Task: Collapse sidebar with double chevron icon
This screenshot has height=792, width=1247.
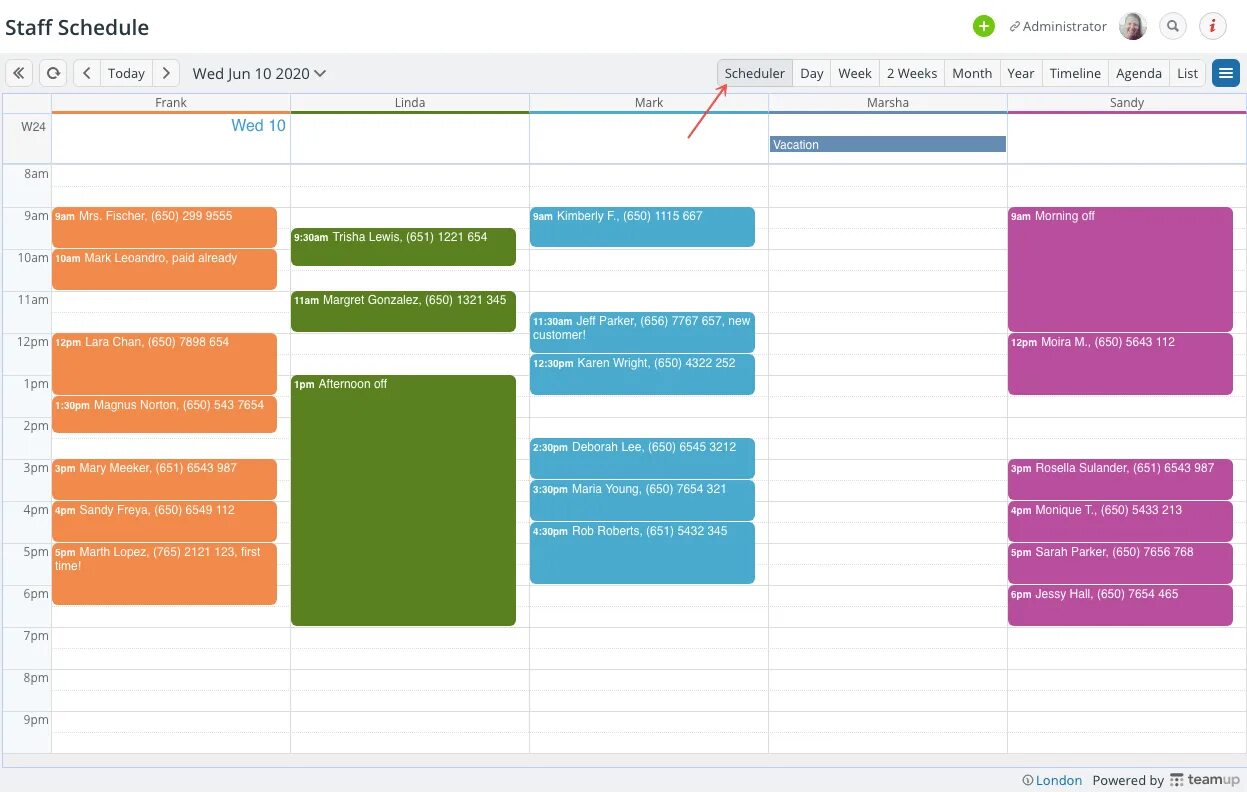Action: [20, 73]
